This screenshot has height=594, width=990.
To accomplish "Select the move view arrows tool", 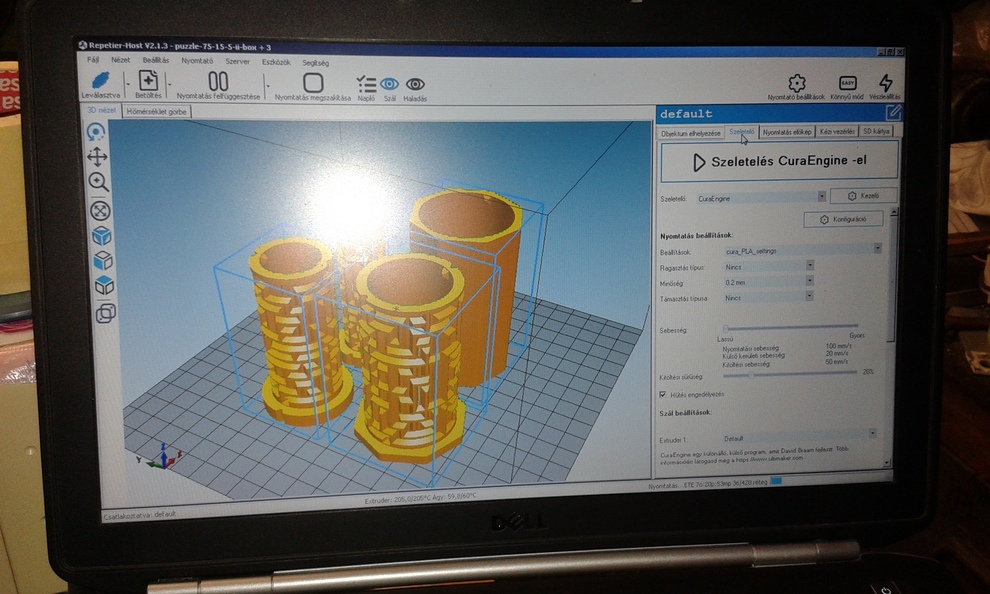I will (x=98, y=156).
